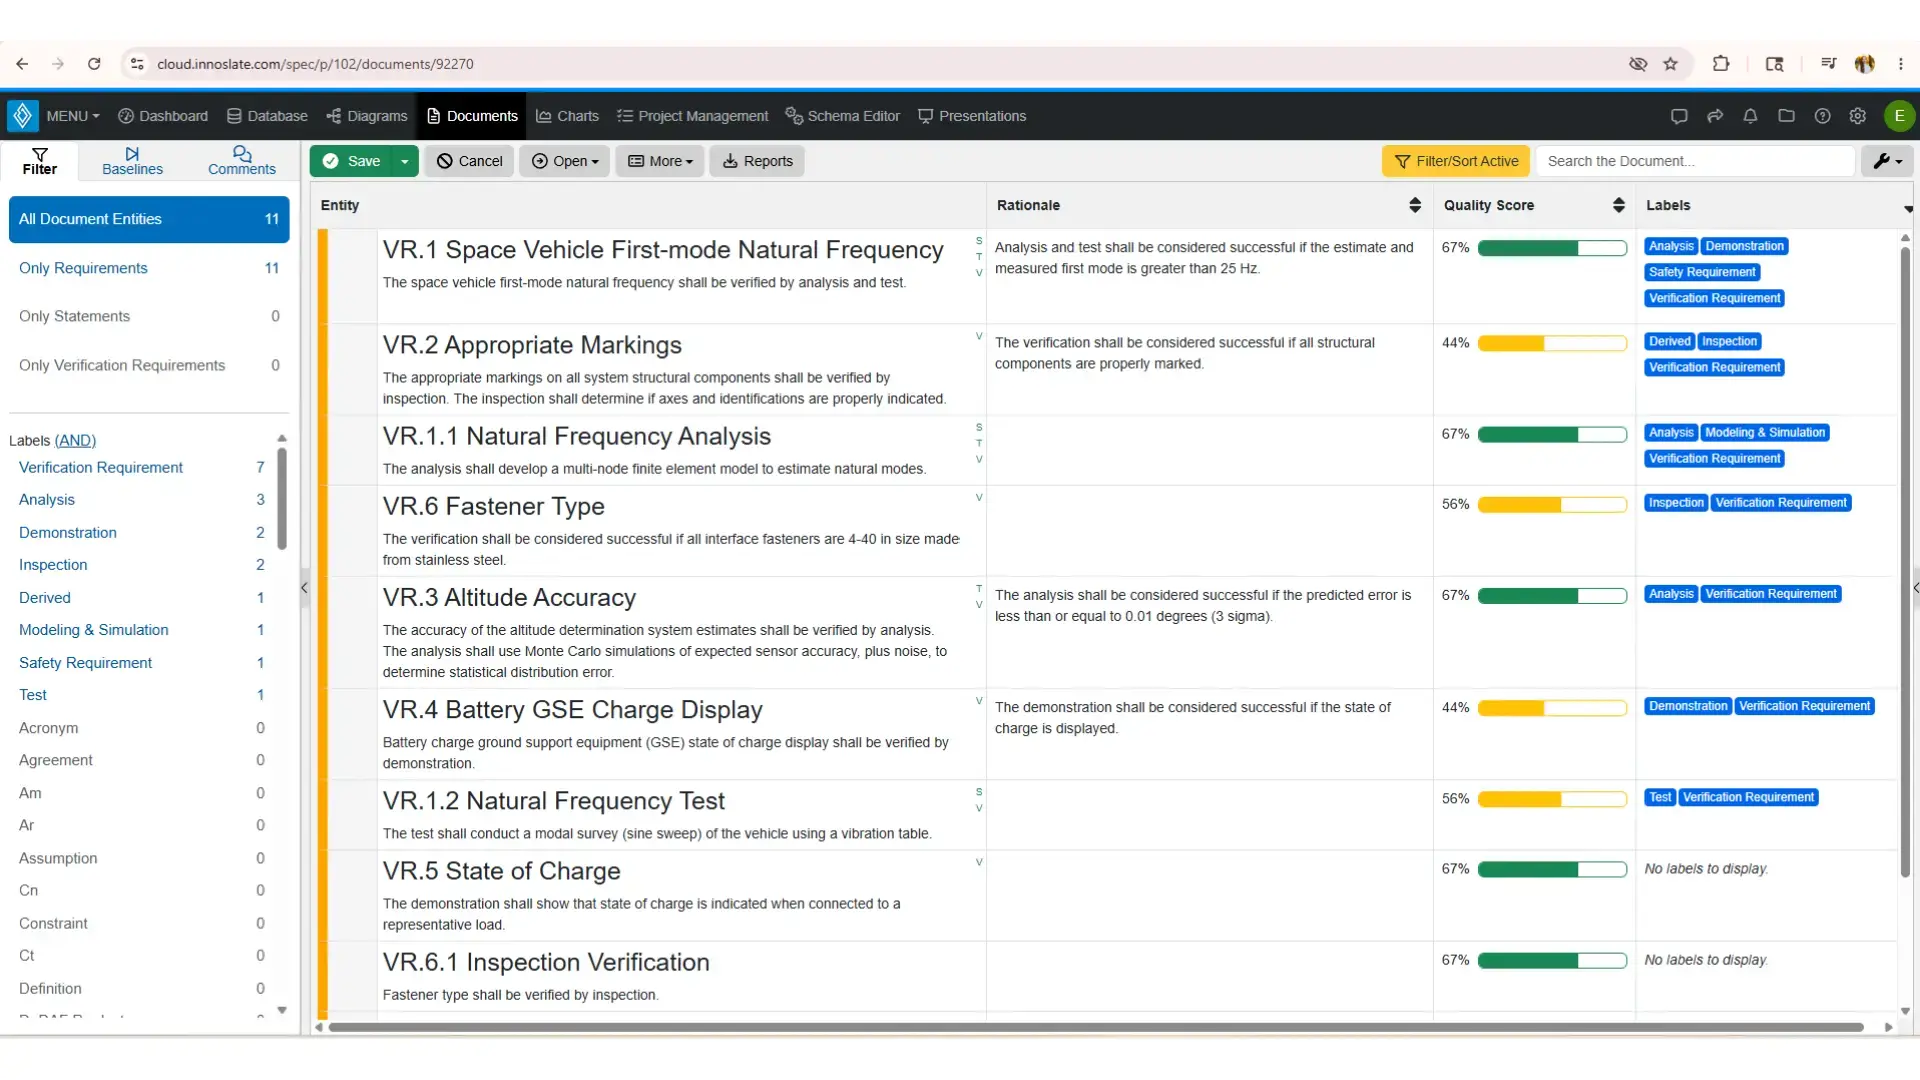Click VR.6 Fastener Type 56% quality bar
1920x1080 pixels.
[x=1552, y=505]
